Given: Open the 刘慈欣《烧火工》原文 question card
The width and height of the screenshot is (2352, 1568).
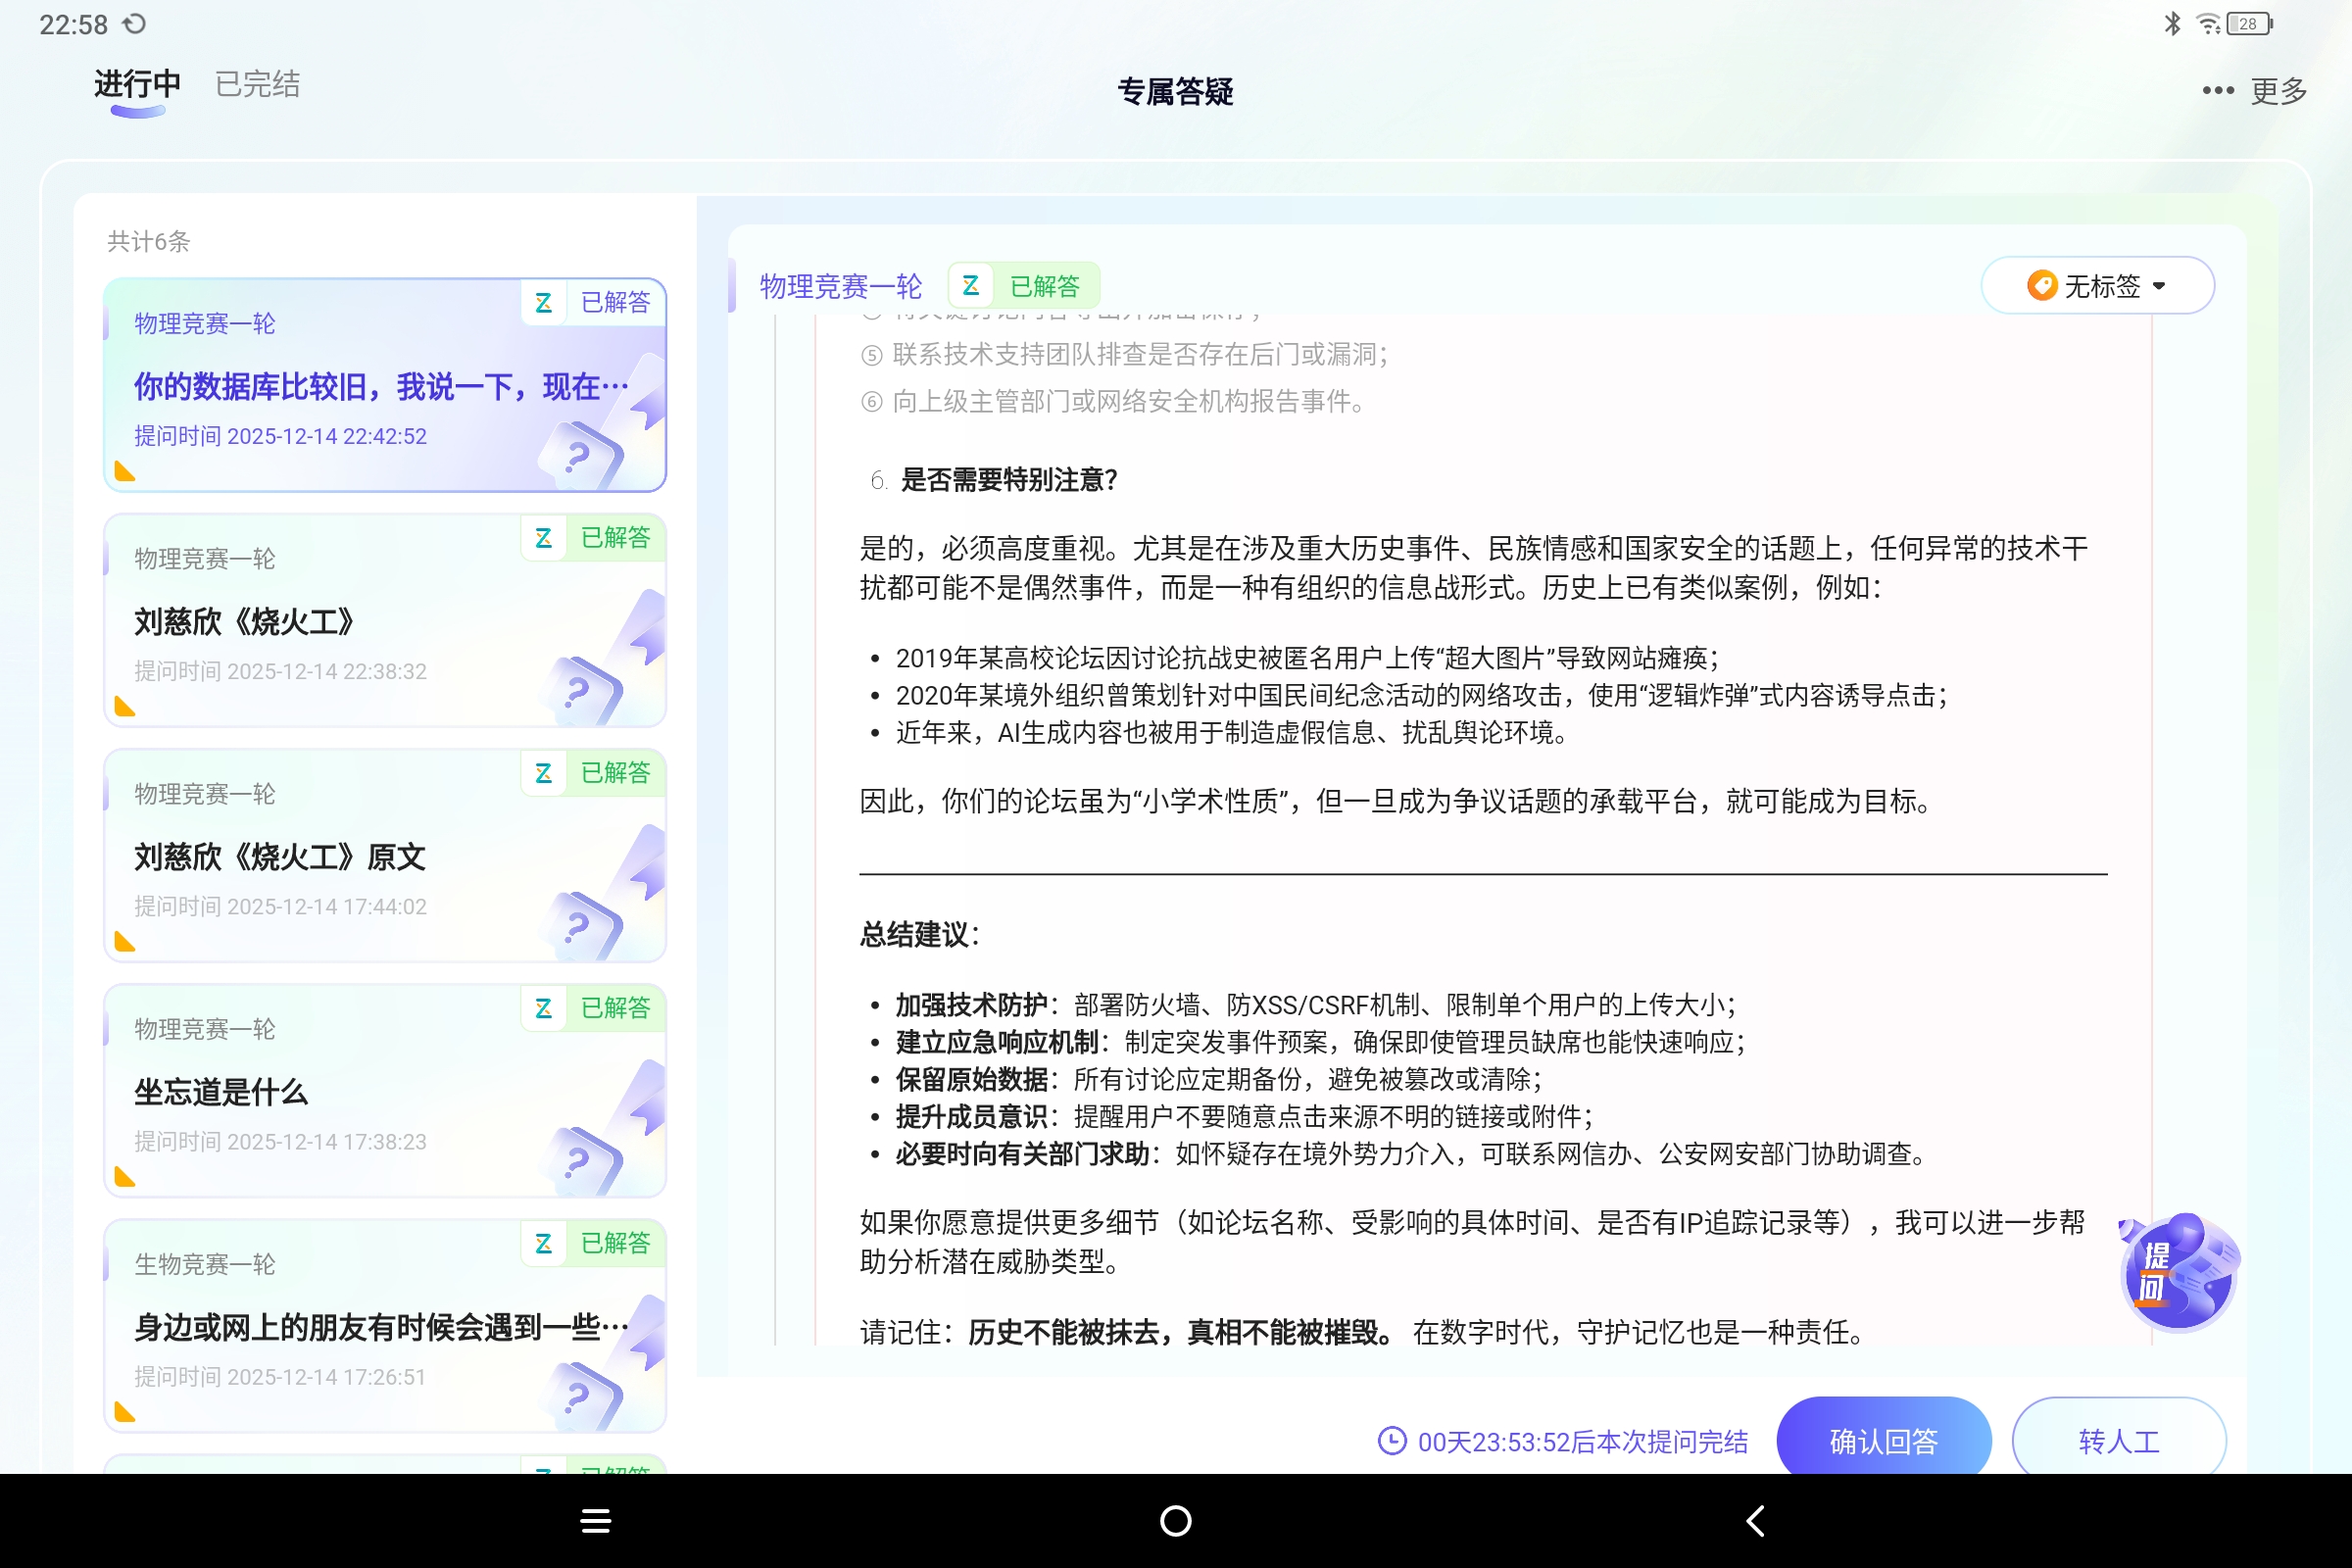Looking at the screenshot, I should pyautogui.click(x=384, y=857).
